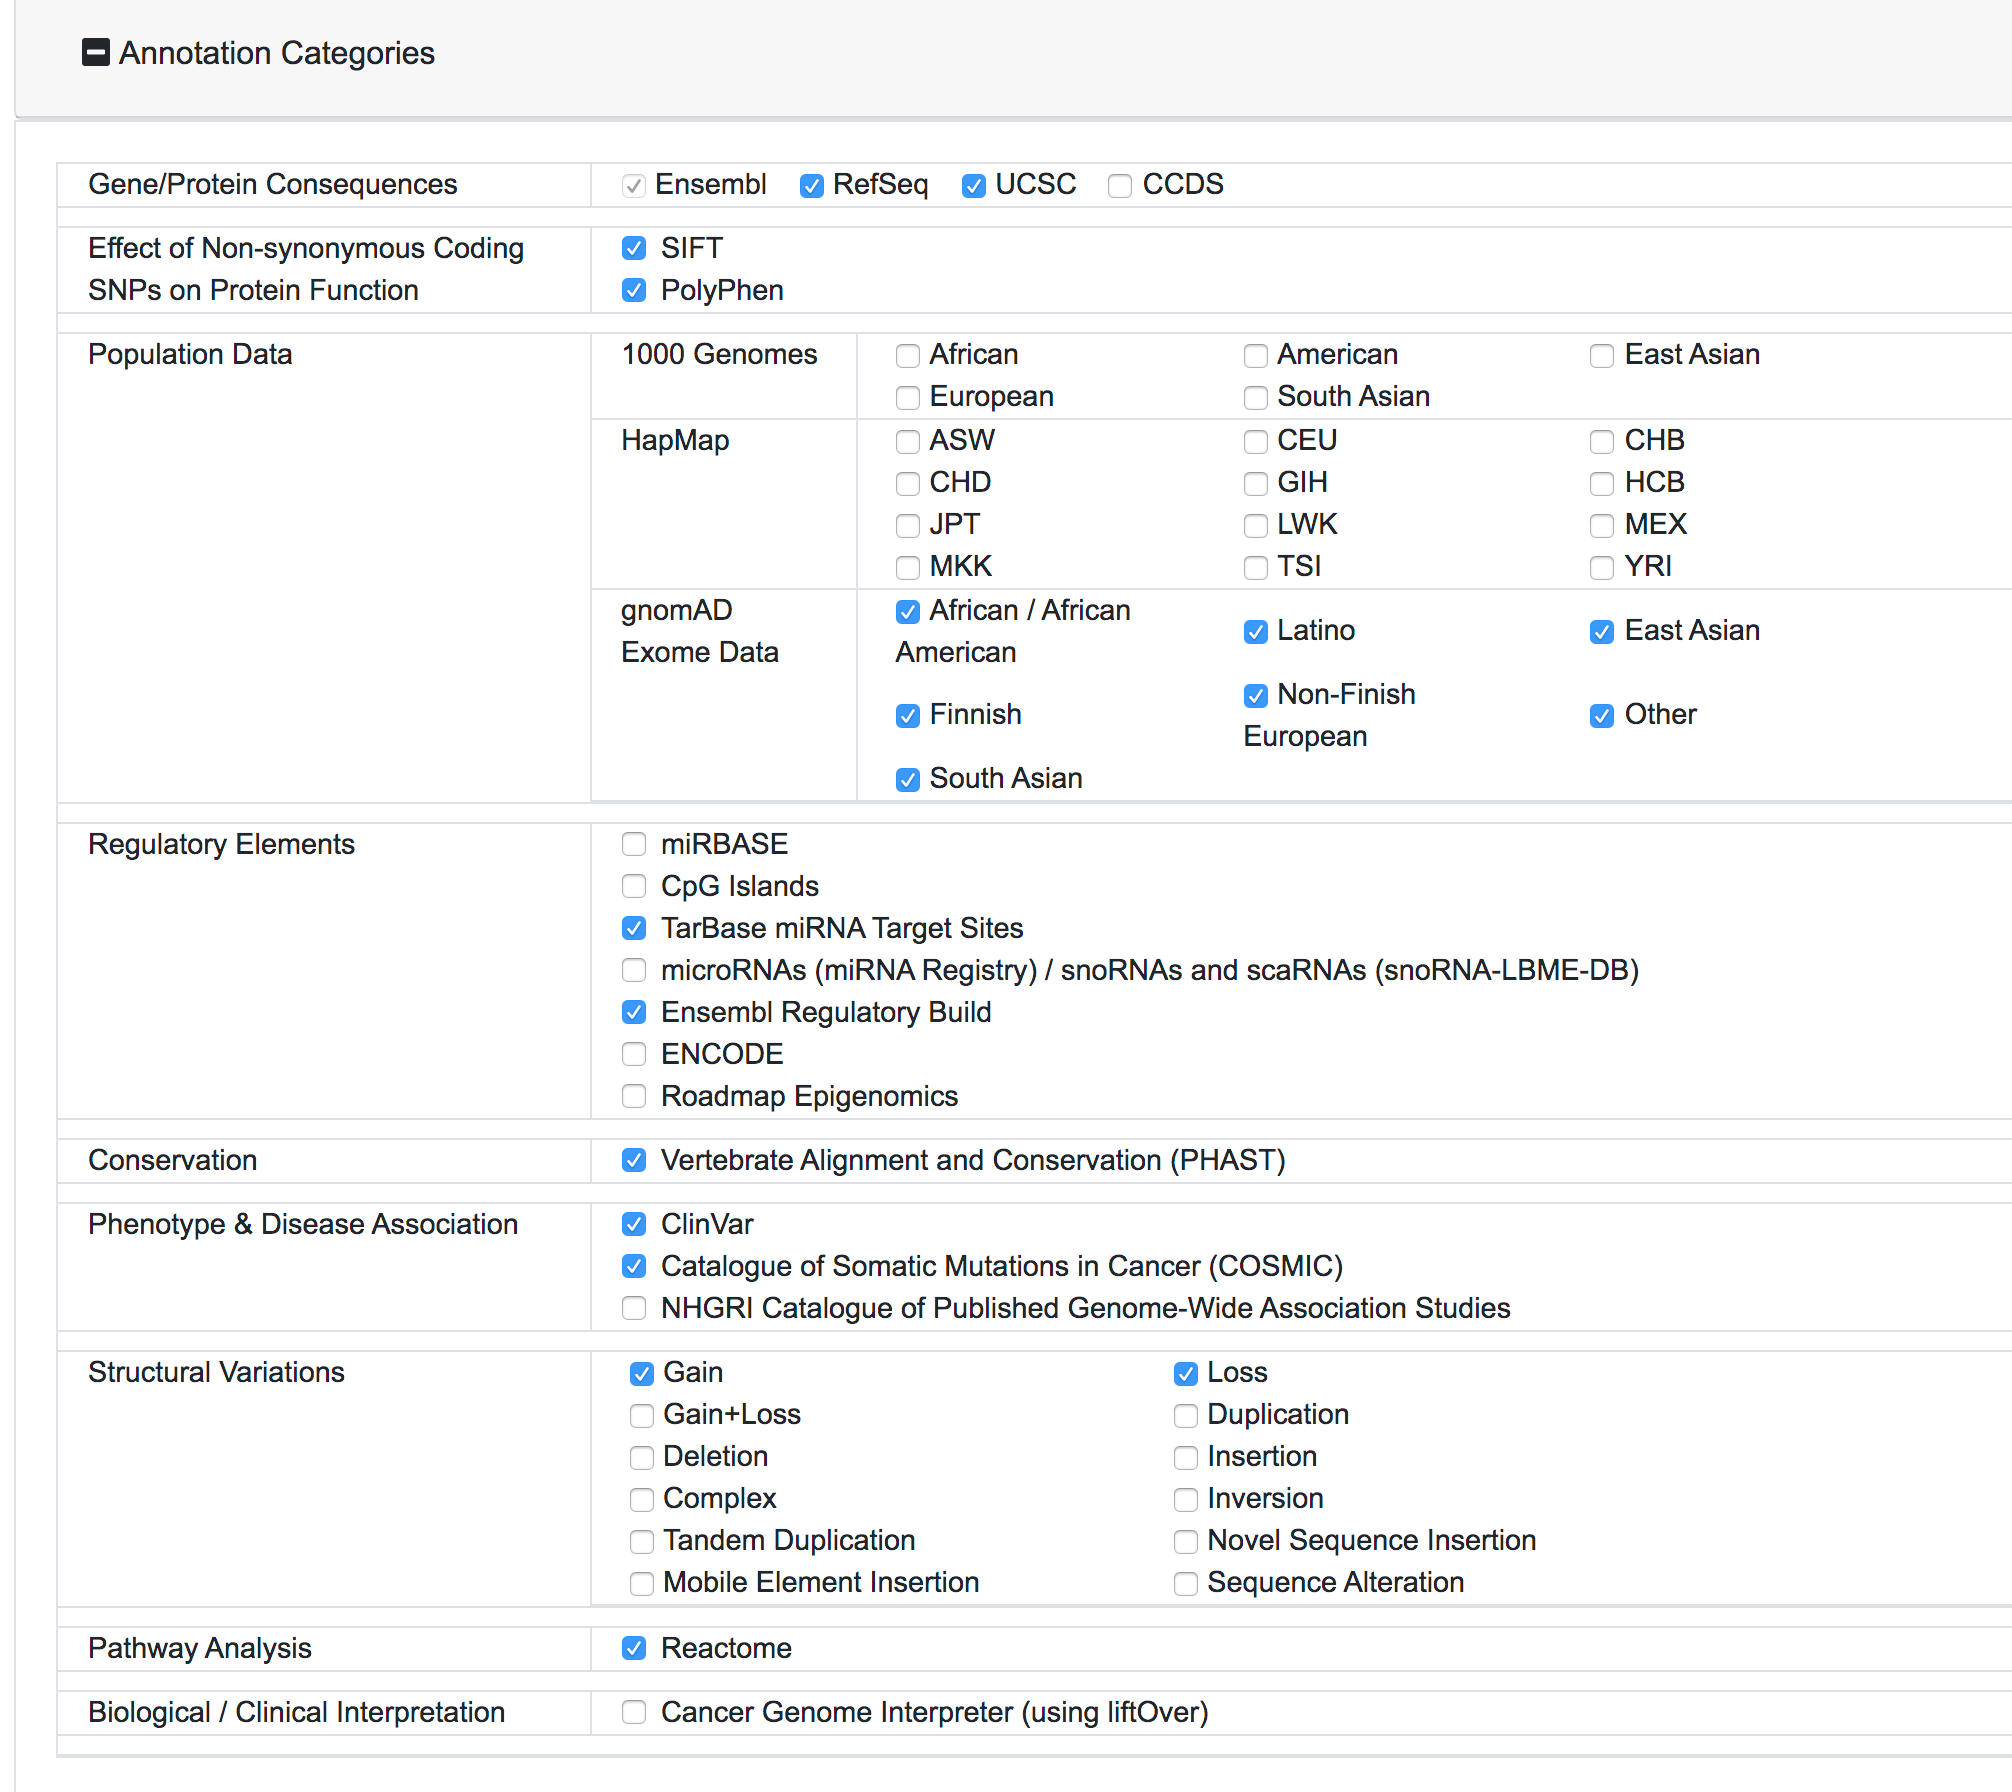Disable gnomAD Non-Finish European checkbox
This screenshot has height=1792, width=2012.
pos(1256,696)
